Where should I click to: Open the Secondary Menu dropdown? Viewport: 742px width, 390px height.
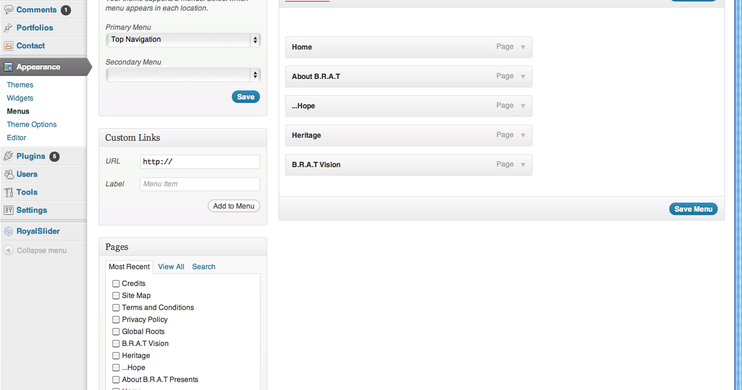183,75
